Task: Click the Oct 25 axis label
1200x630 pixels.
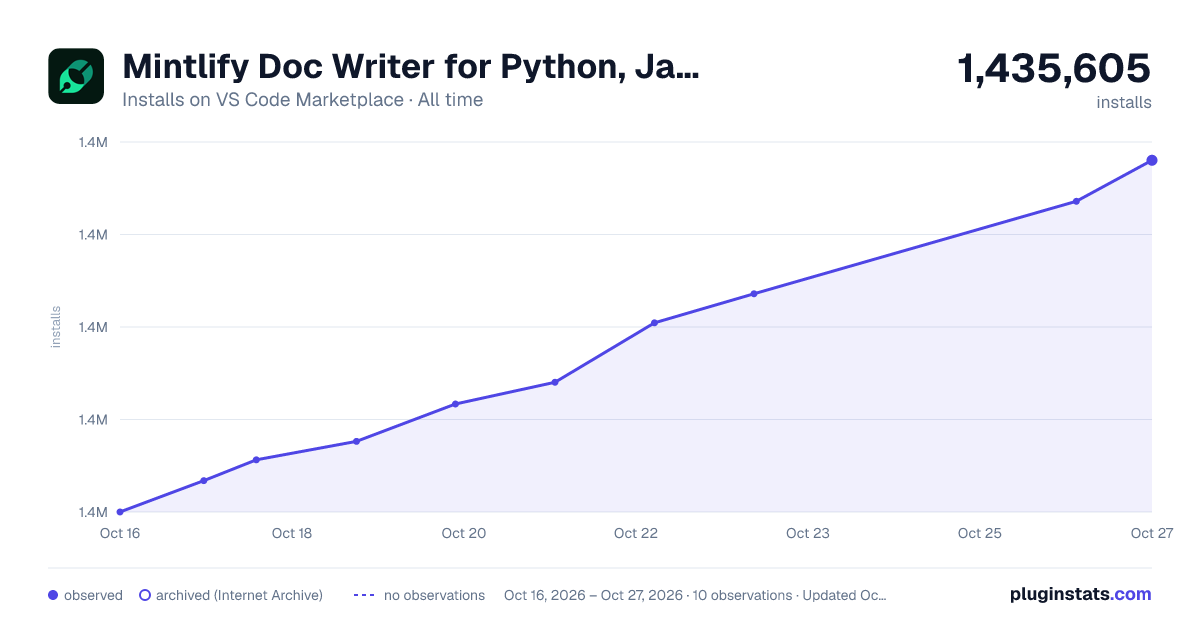Action: point(980,533)
